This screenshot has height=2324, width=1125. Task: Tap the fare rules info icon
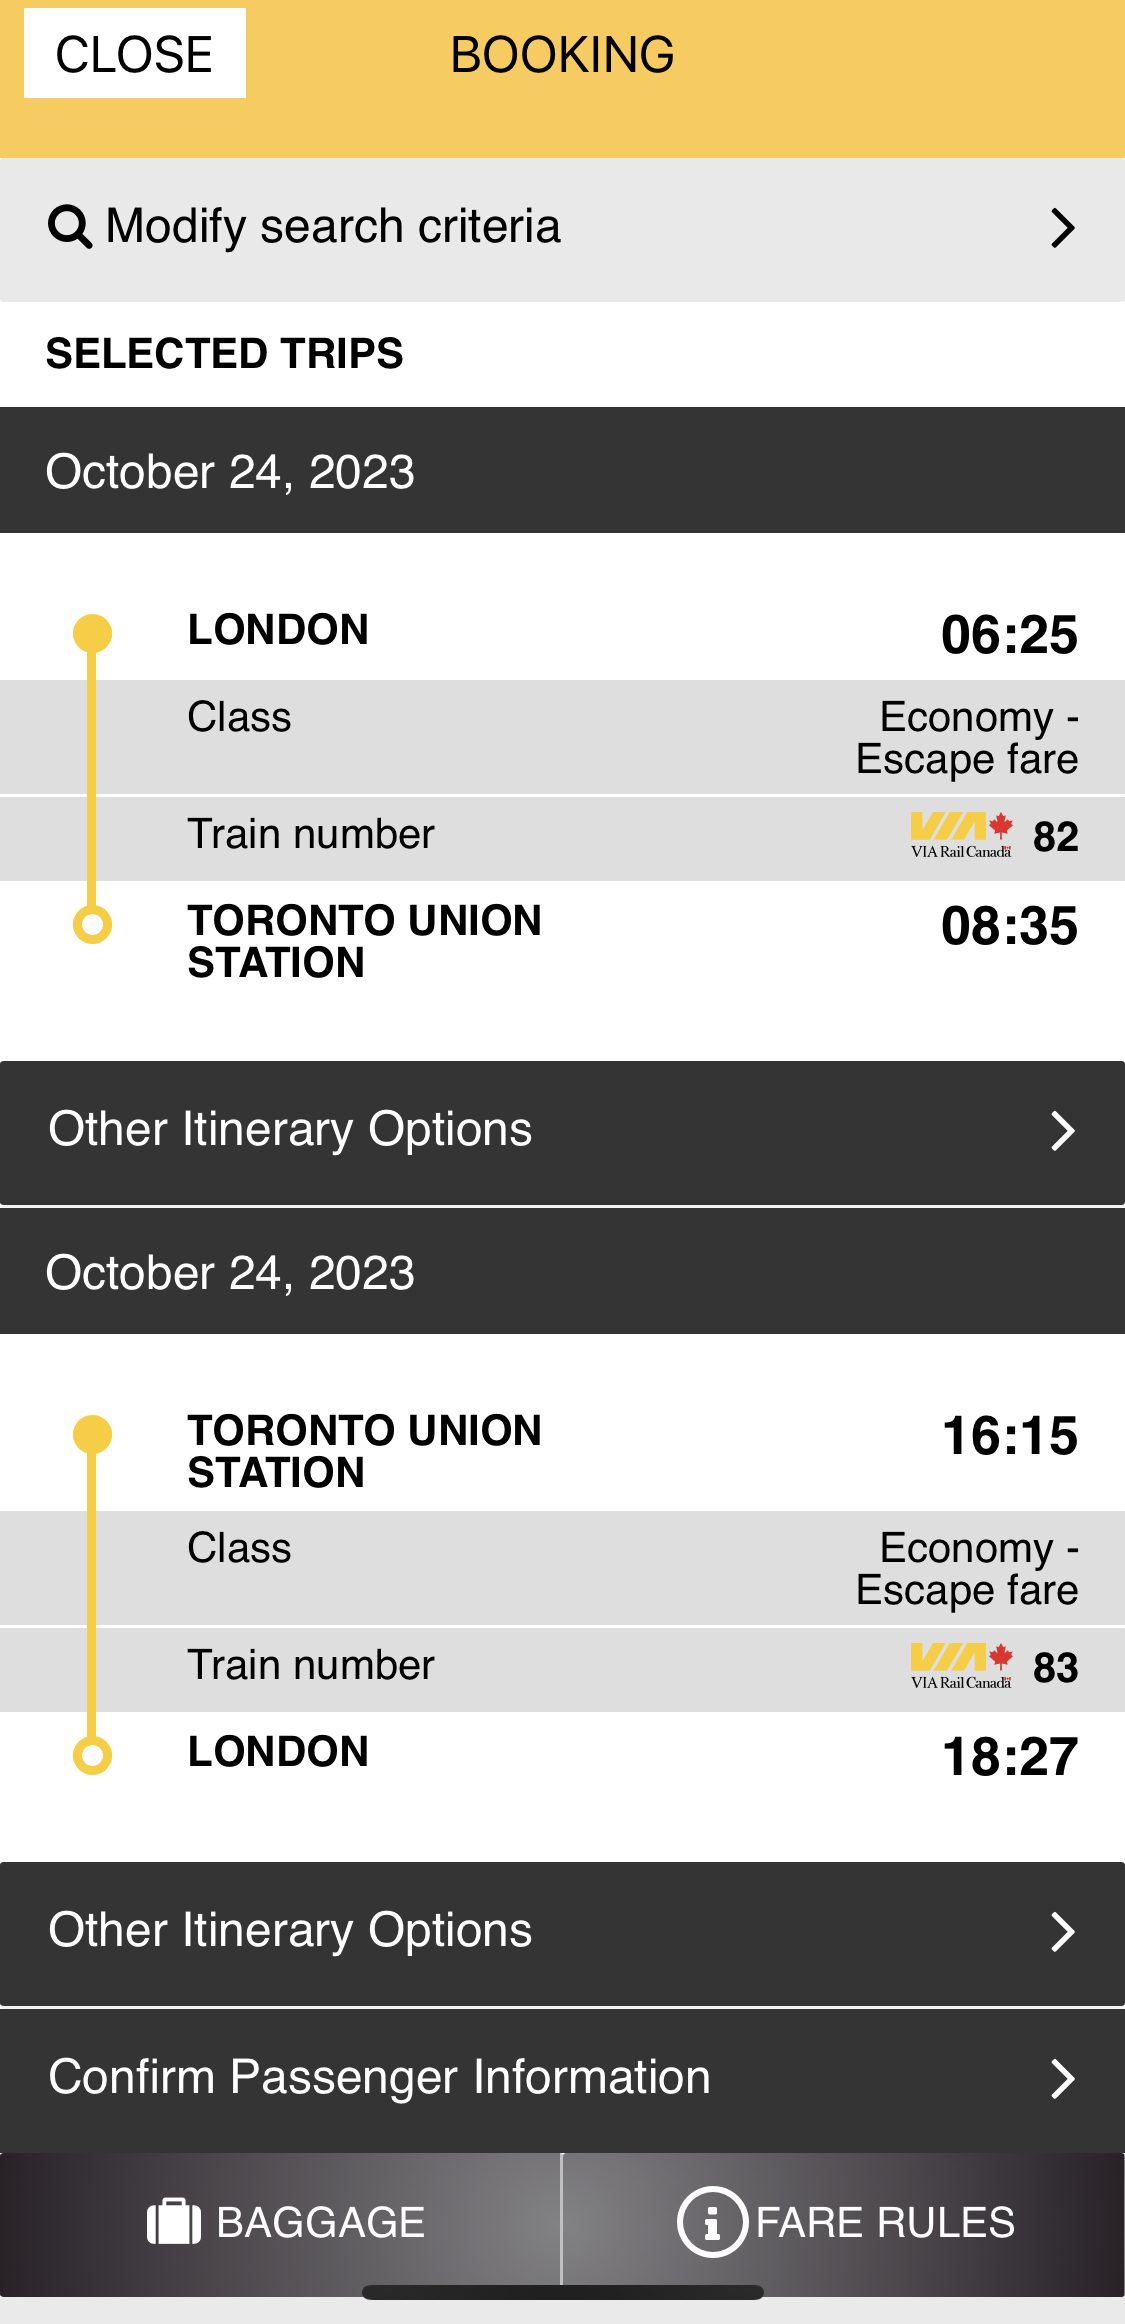point(712,2222)
